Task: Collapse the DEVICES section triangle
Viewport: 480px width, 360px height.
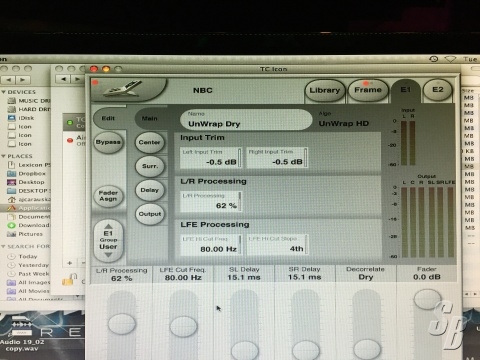Action: 3,92
